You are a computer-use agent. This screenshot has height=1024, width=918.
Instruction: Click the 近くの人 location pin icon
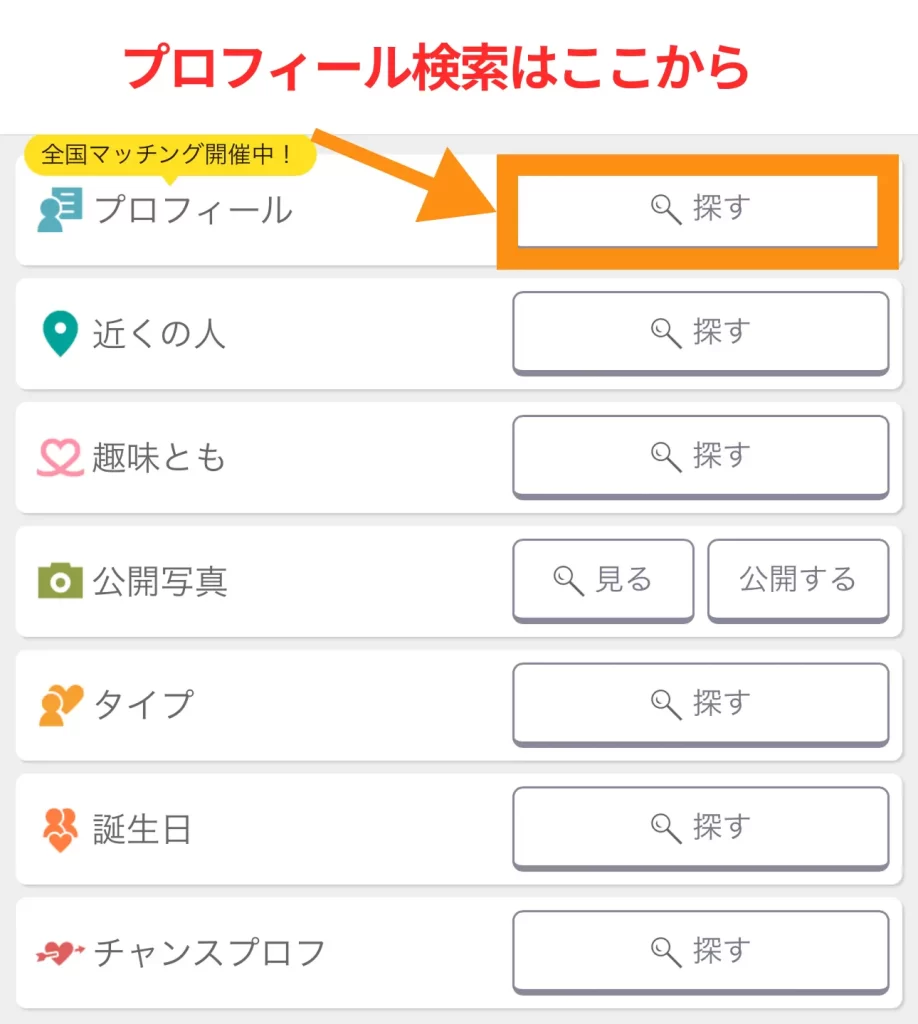click(60, 333)
